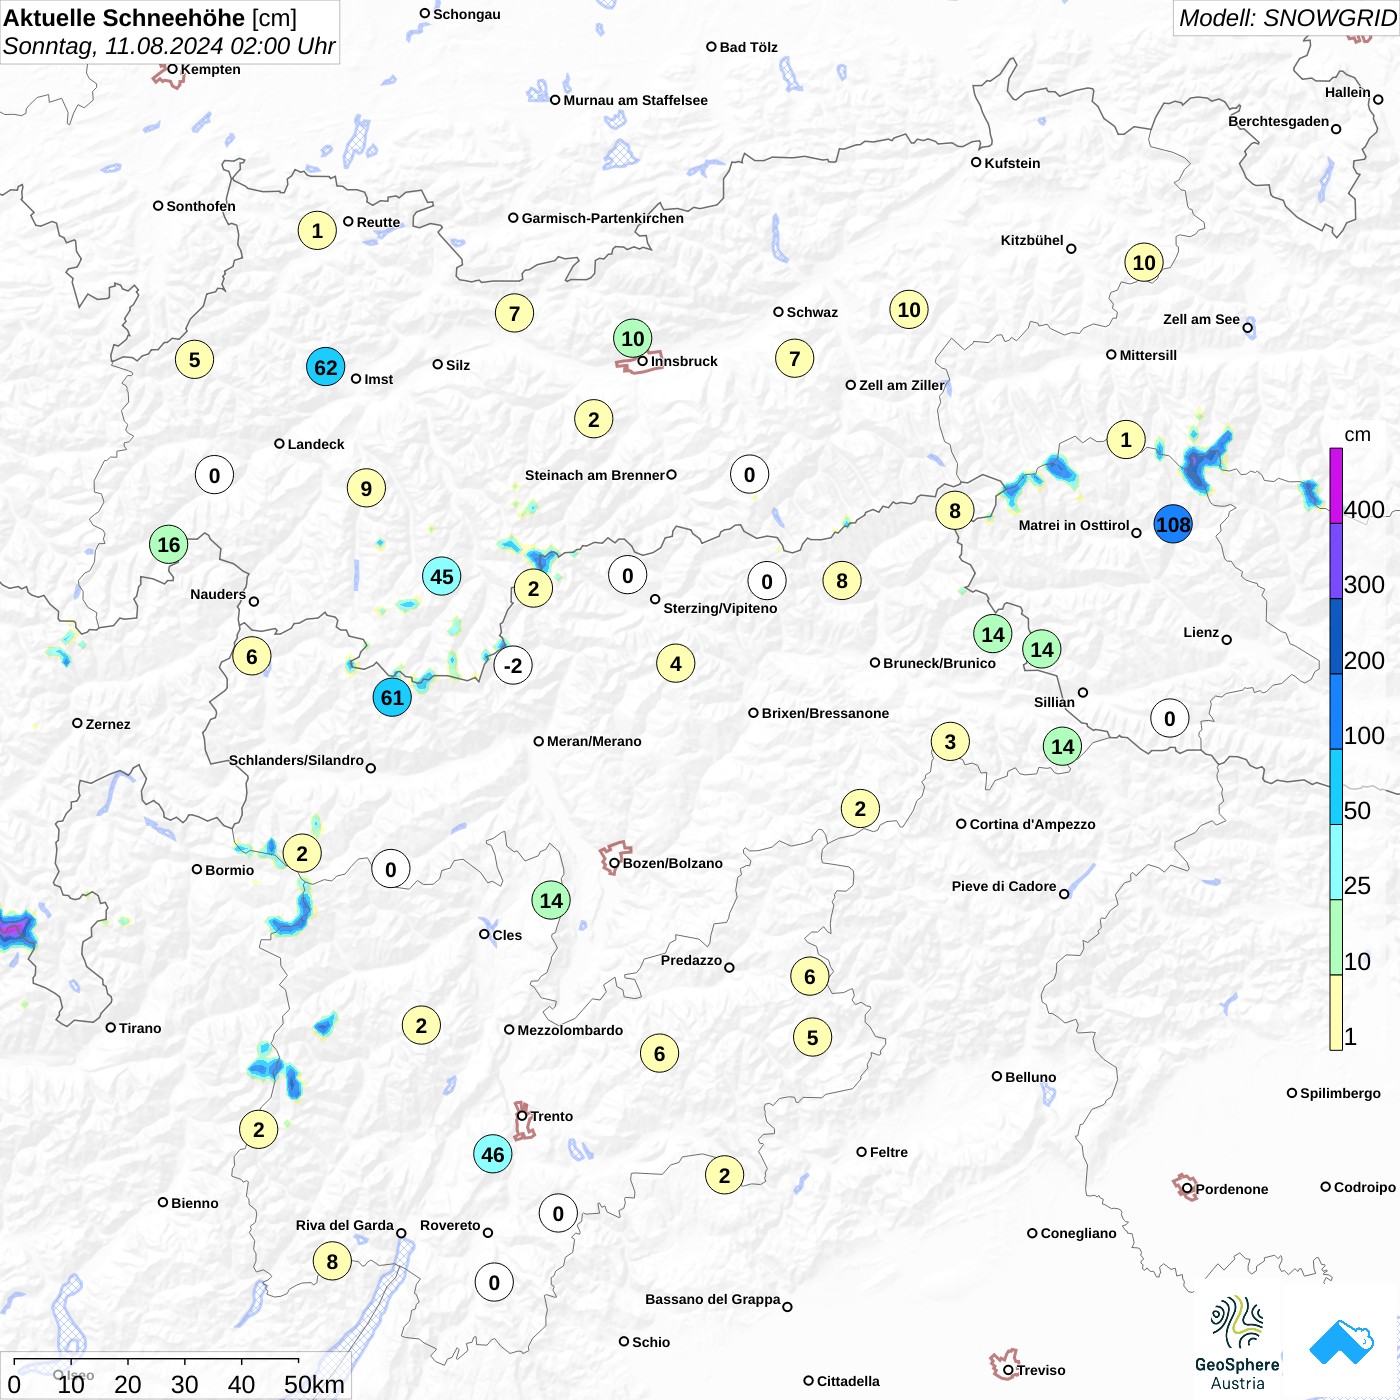Click the date Sonntag, 11.08.2024 02:00 Uhr
1400x1400 pixels.
pyautogui.click(x=169, y=46)
